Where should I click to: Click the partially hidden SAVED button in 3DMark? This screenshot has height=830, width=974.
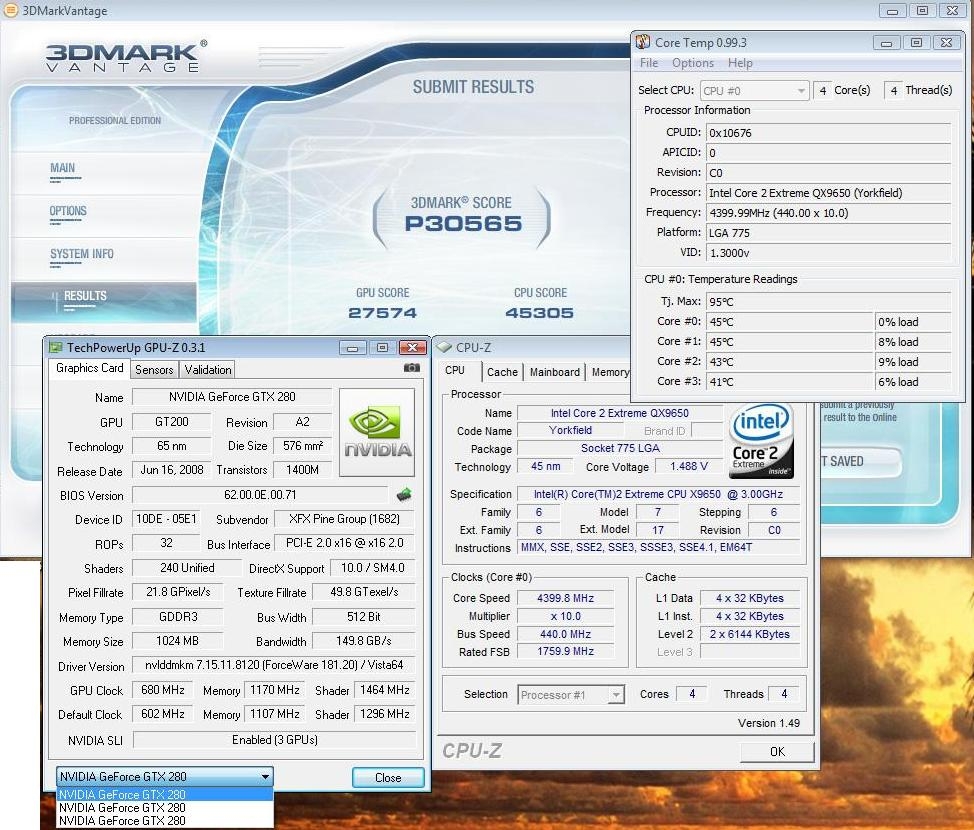[x=860, y=462]
